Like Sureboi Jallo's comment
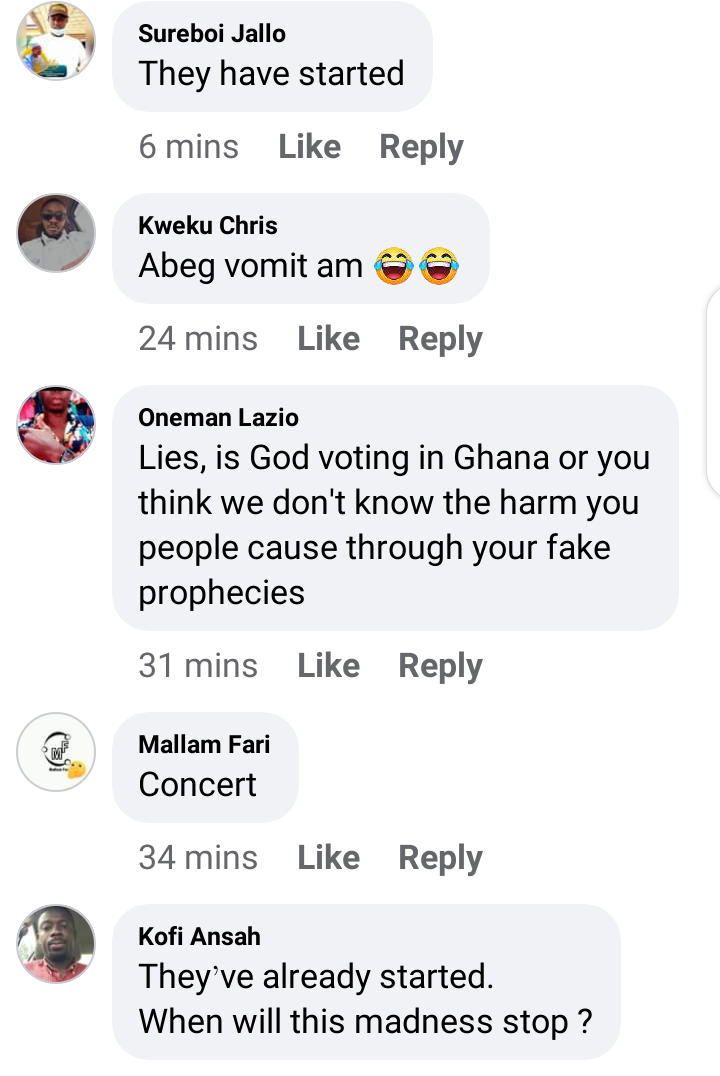Screen dimensions: 720x1076 point(309,147)
